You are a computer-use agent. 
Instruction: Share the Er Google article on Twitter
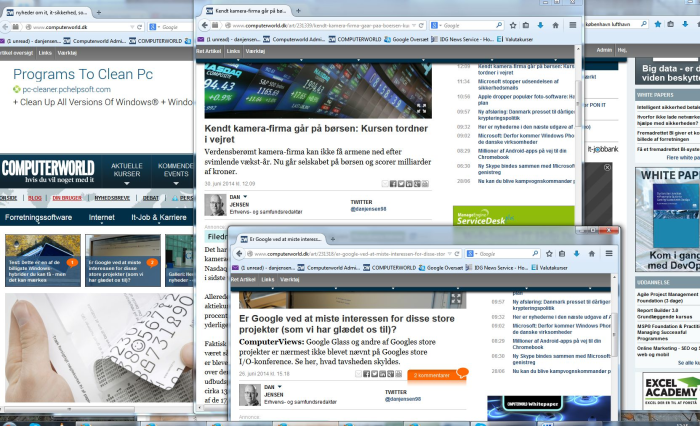(x=374, y=374)
